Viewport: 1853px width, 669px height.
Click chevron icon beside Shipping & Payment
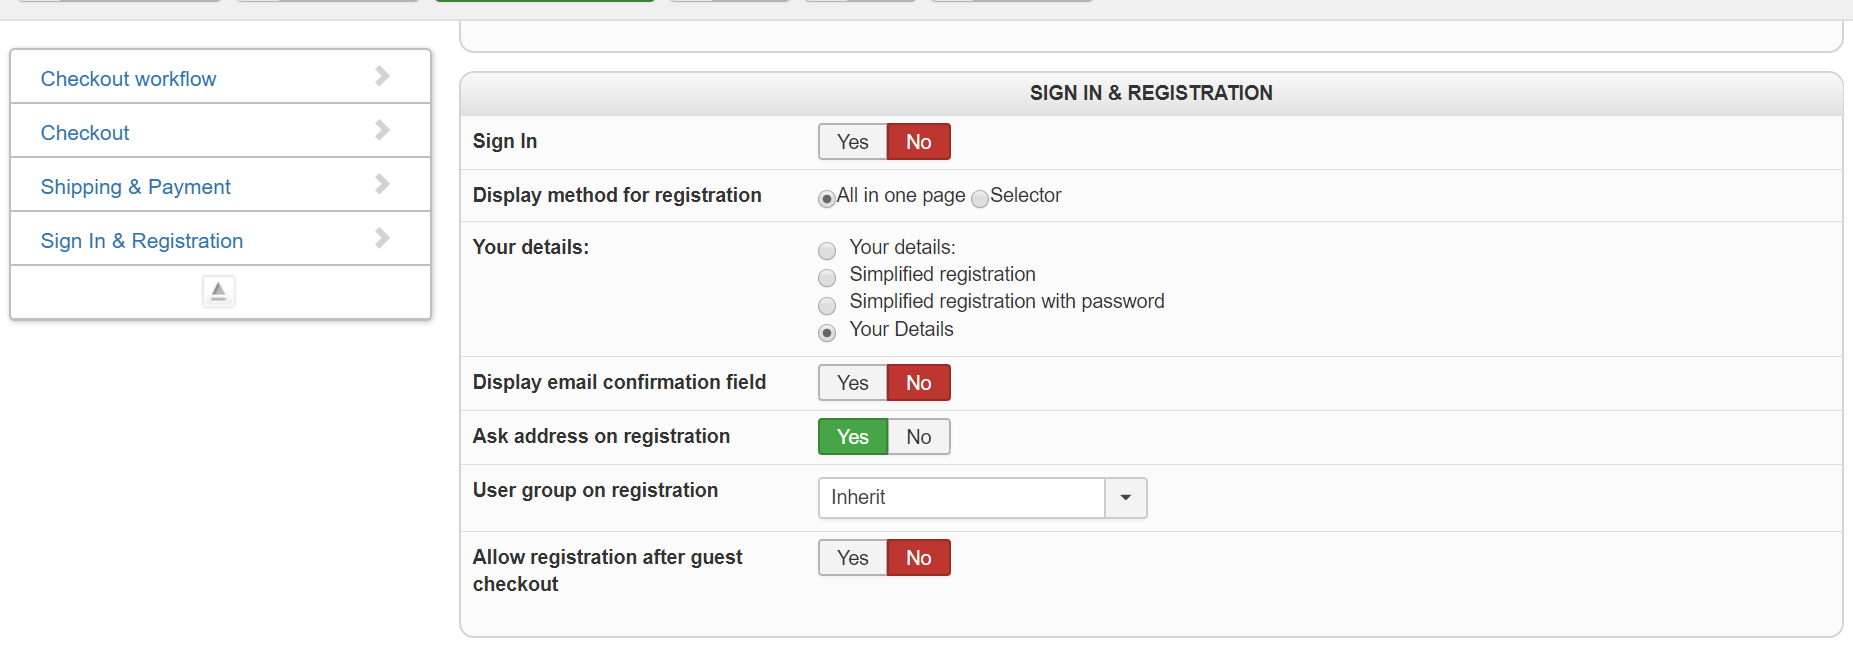(382, 184)
